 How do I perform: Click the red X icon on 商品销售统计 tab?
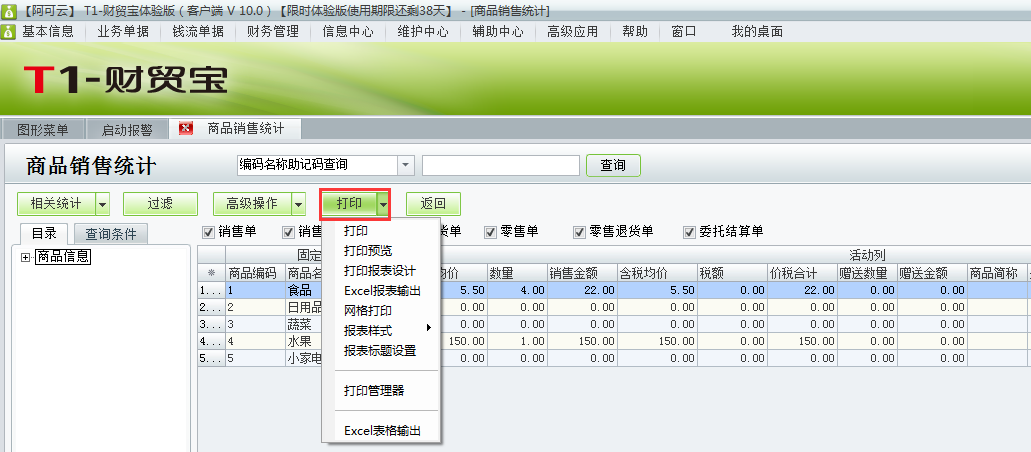tap(186, 129)
